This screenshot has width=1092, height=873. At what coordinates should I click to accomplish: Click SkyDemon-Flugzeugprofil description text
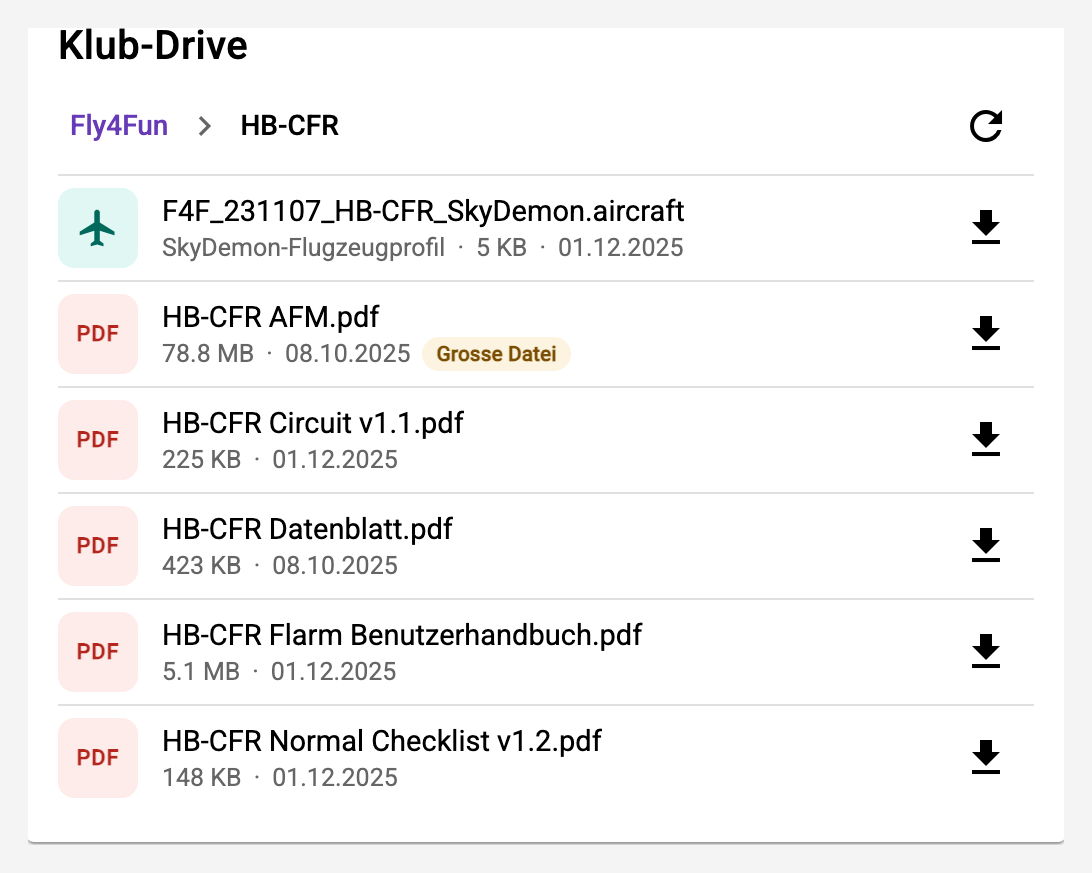pos(303,247)
